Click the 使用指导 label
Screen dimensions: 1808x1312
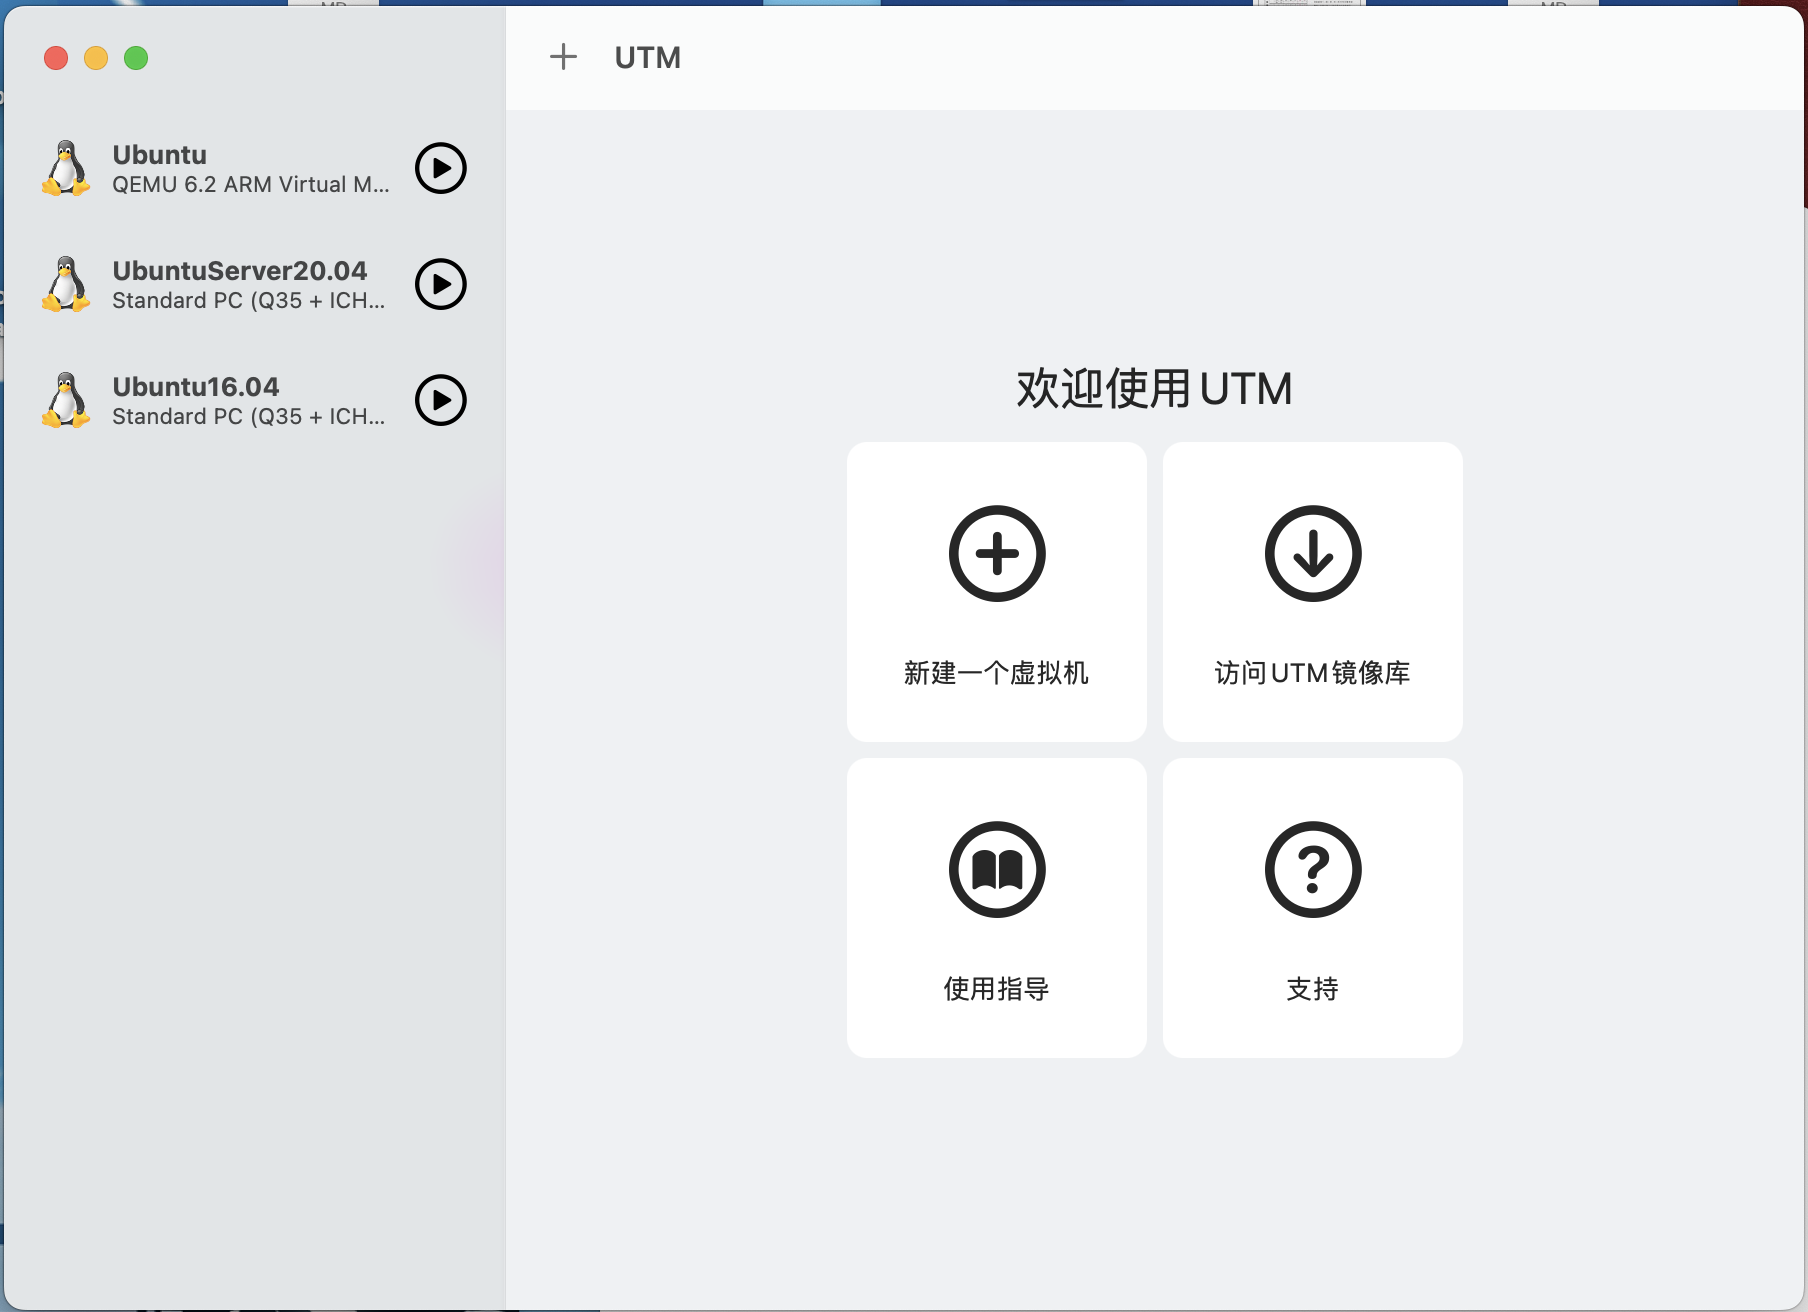tap(996, 989)
